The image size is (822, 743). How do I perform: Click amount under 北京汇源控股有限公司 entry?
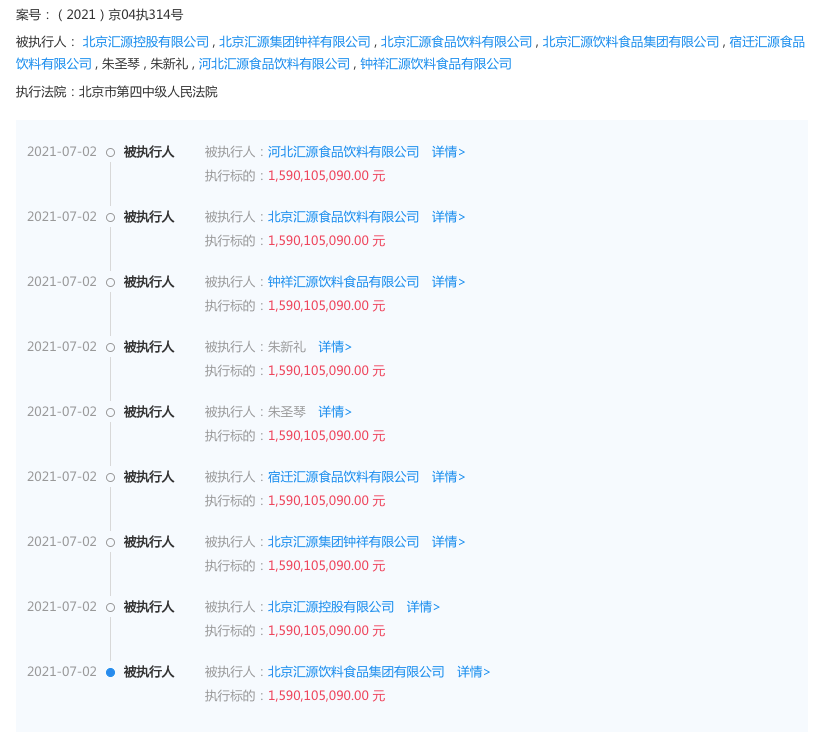point(327,631)
